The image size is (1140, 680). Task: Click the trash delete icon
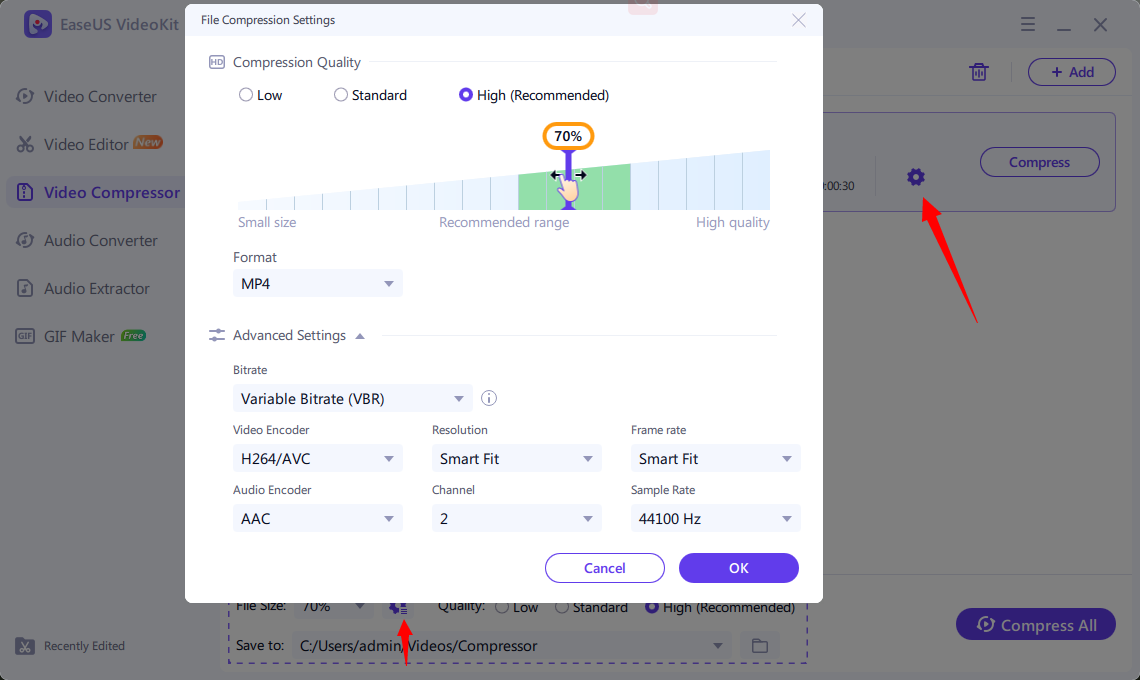click(x=979, y=72)
